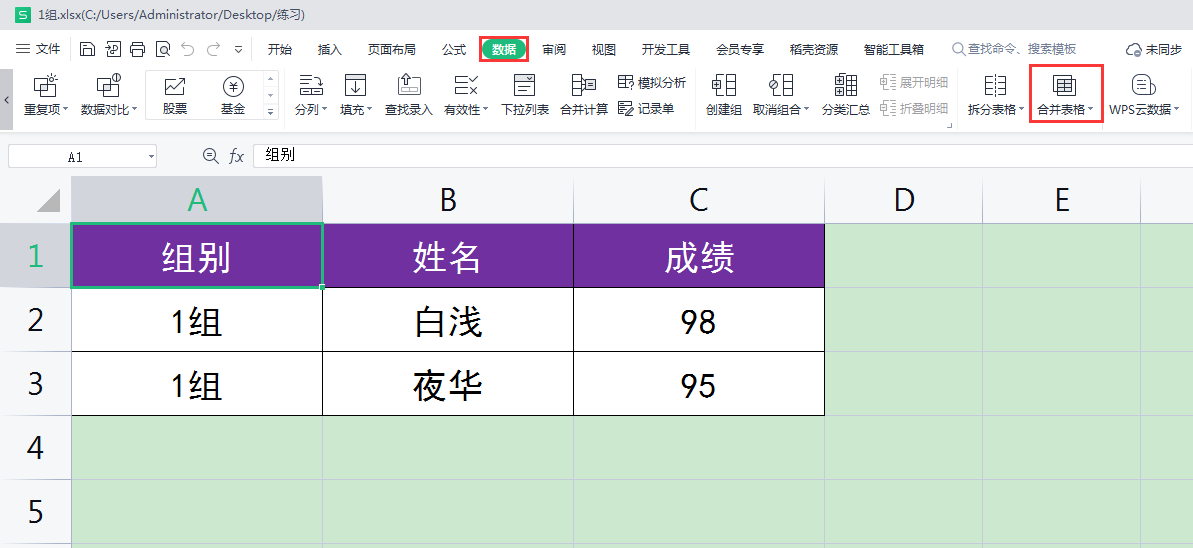Screen dimensions: 1193x548
Task: Click the Print icon in quick access toolbar
Action: (138, 49)
